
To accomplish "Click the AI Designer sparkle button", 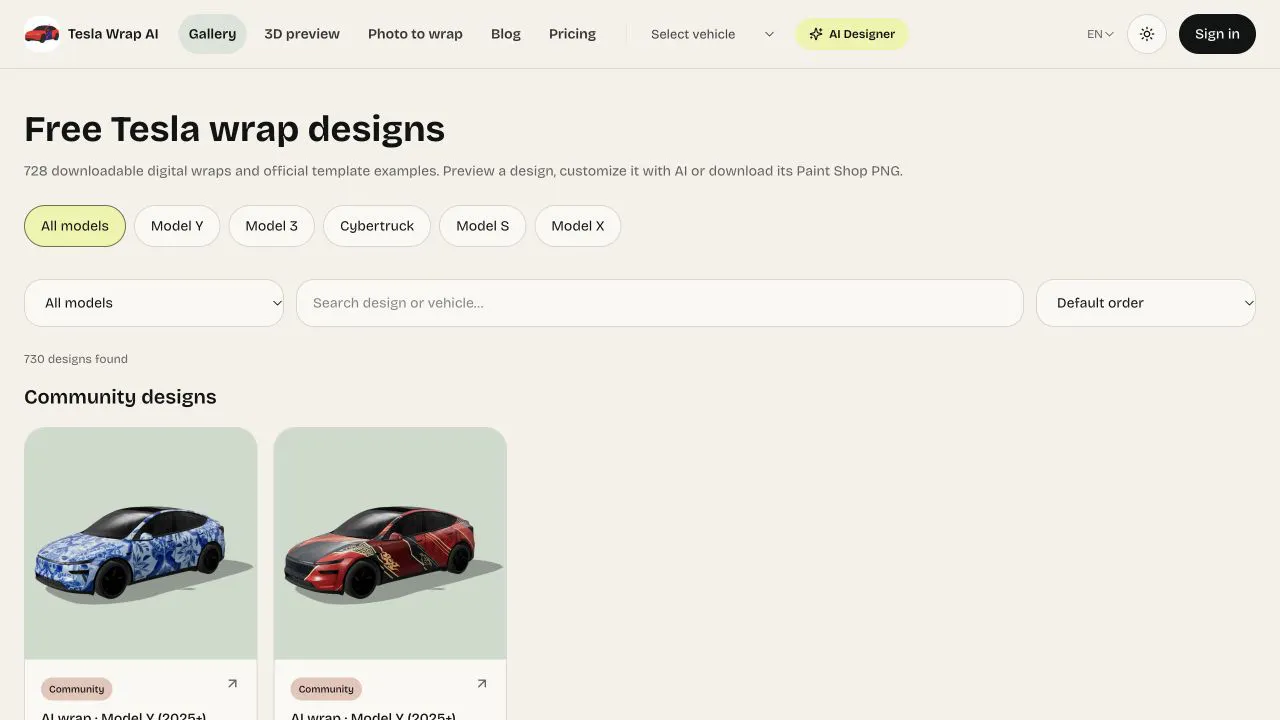I will (x=852, y=34).
